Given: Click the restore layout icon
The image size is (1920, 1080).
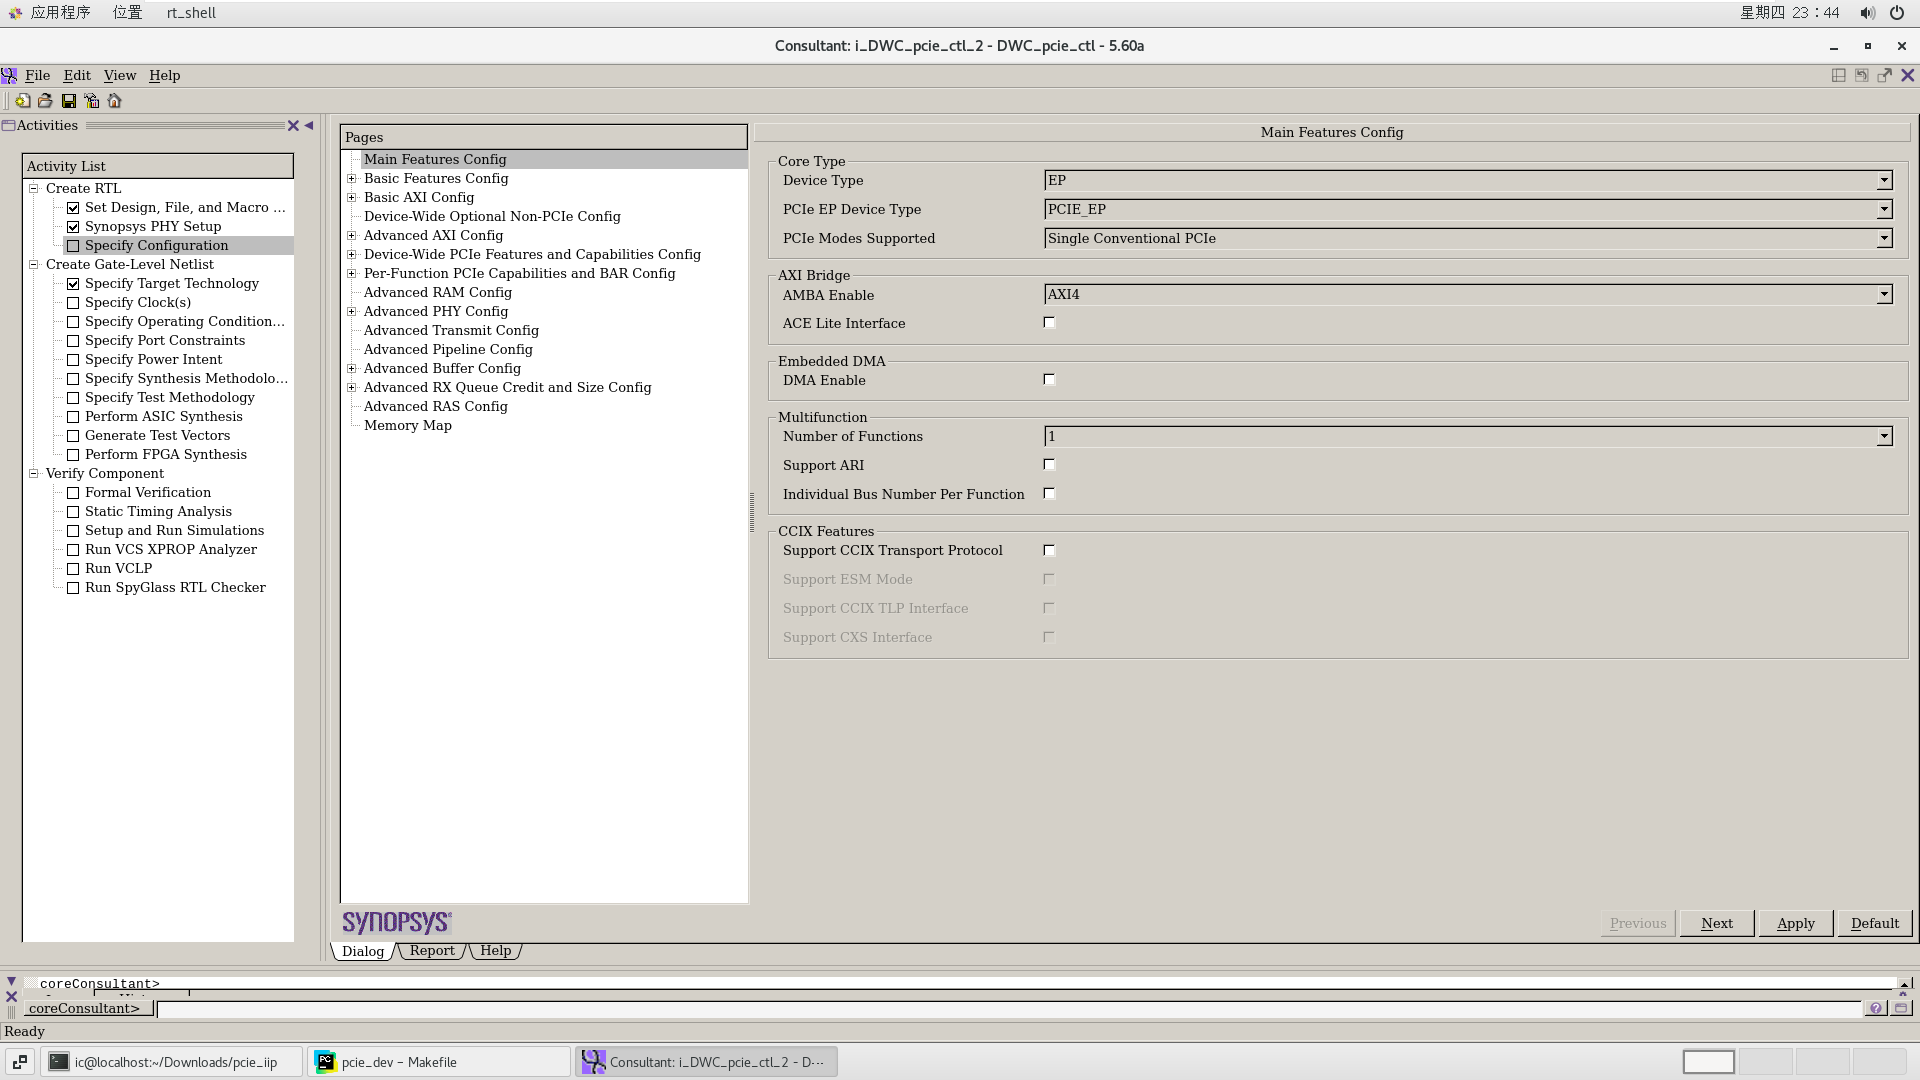Looking at the screenshot, I should [1861, 76].
